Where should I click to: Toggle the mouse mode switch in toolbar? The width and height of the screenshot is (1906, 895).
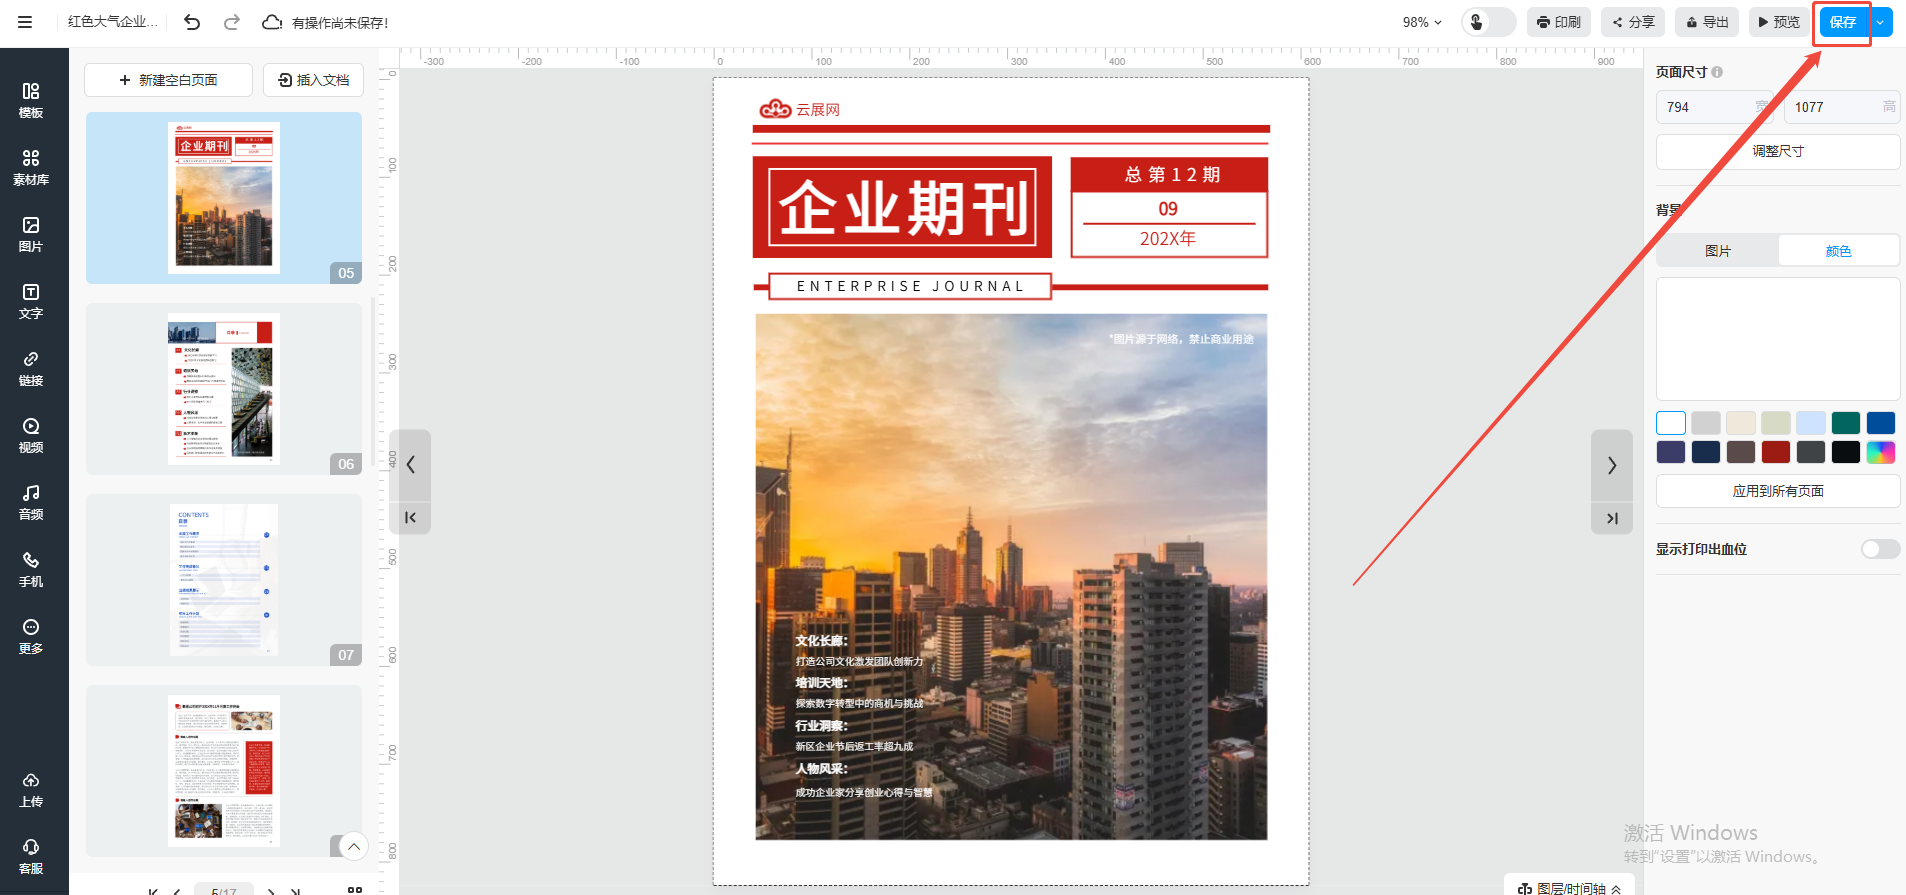1487,22
